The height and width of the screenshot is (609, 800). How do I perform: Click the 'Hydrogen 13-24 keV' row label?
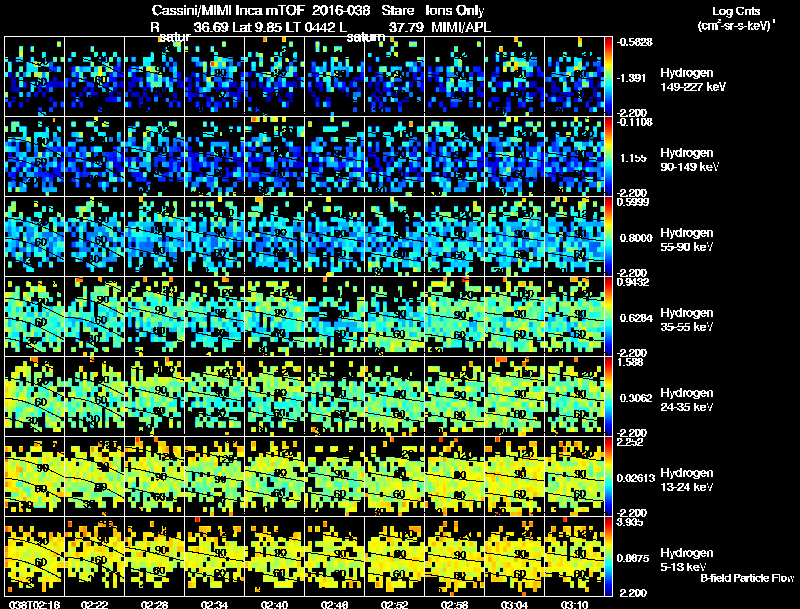(687, 480)
